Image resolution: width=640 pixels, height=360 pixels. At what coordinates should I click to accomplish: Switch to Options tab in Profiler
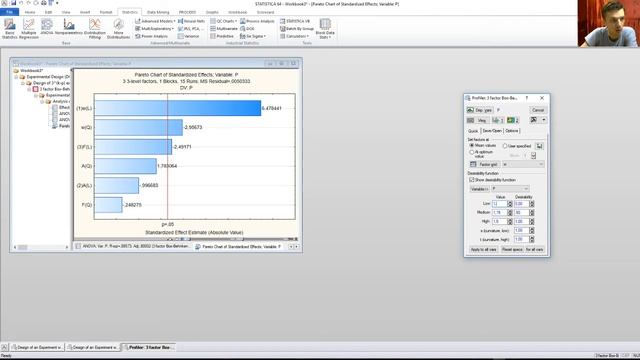point(512,131)
